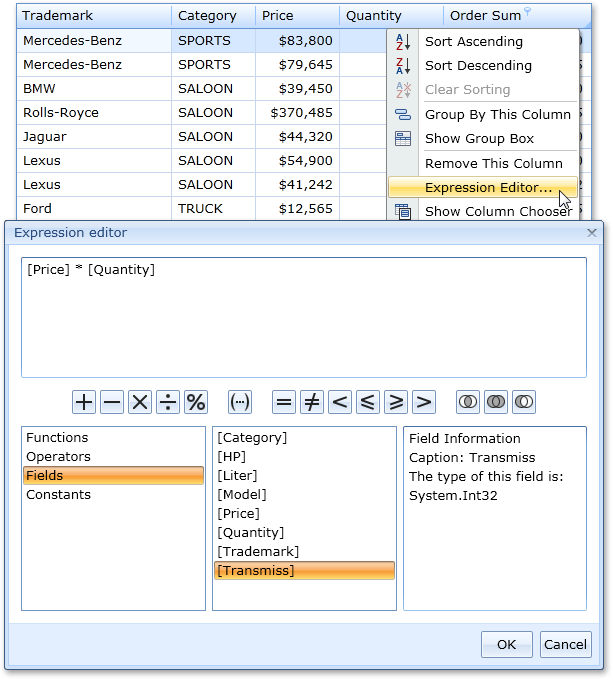Click the less-than-or-equal operator
Image resolution: width=613 pixels, height=680 pixels.
point(368,402)
